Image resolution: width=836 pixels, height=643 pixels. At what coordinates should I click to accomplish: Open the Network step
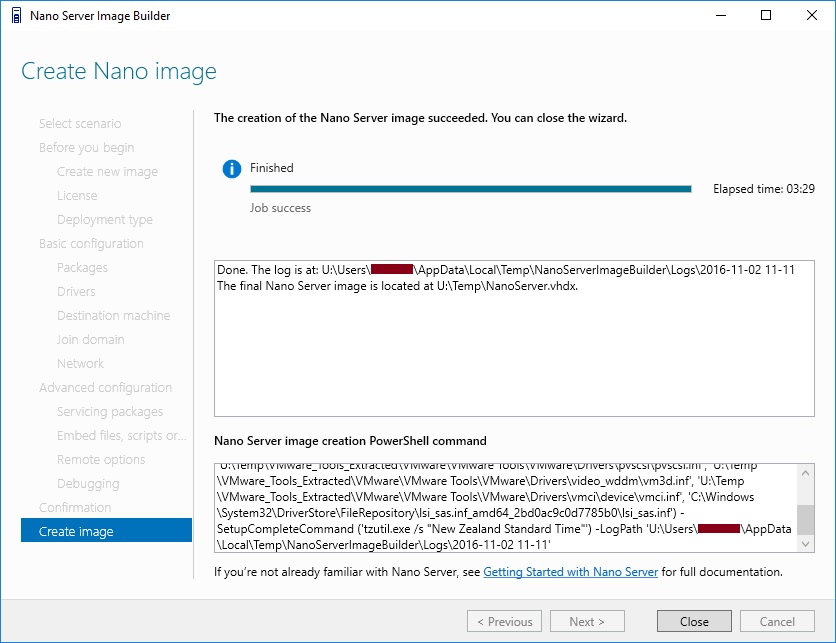81,364
